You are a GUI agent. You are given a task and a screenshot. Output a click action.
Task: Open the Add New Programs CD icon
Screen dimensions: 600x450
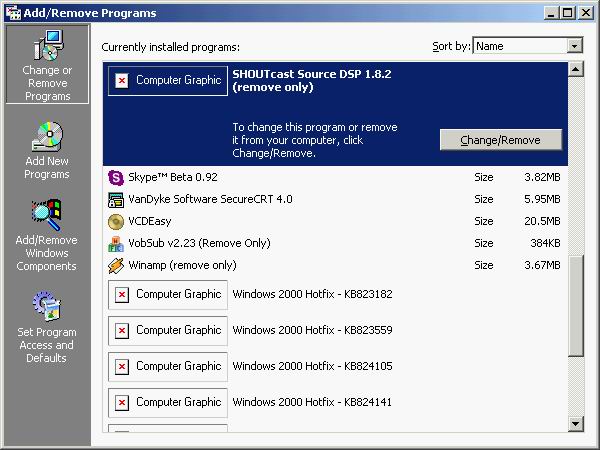[47, 137]
